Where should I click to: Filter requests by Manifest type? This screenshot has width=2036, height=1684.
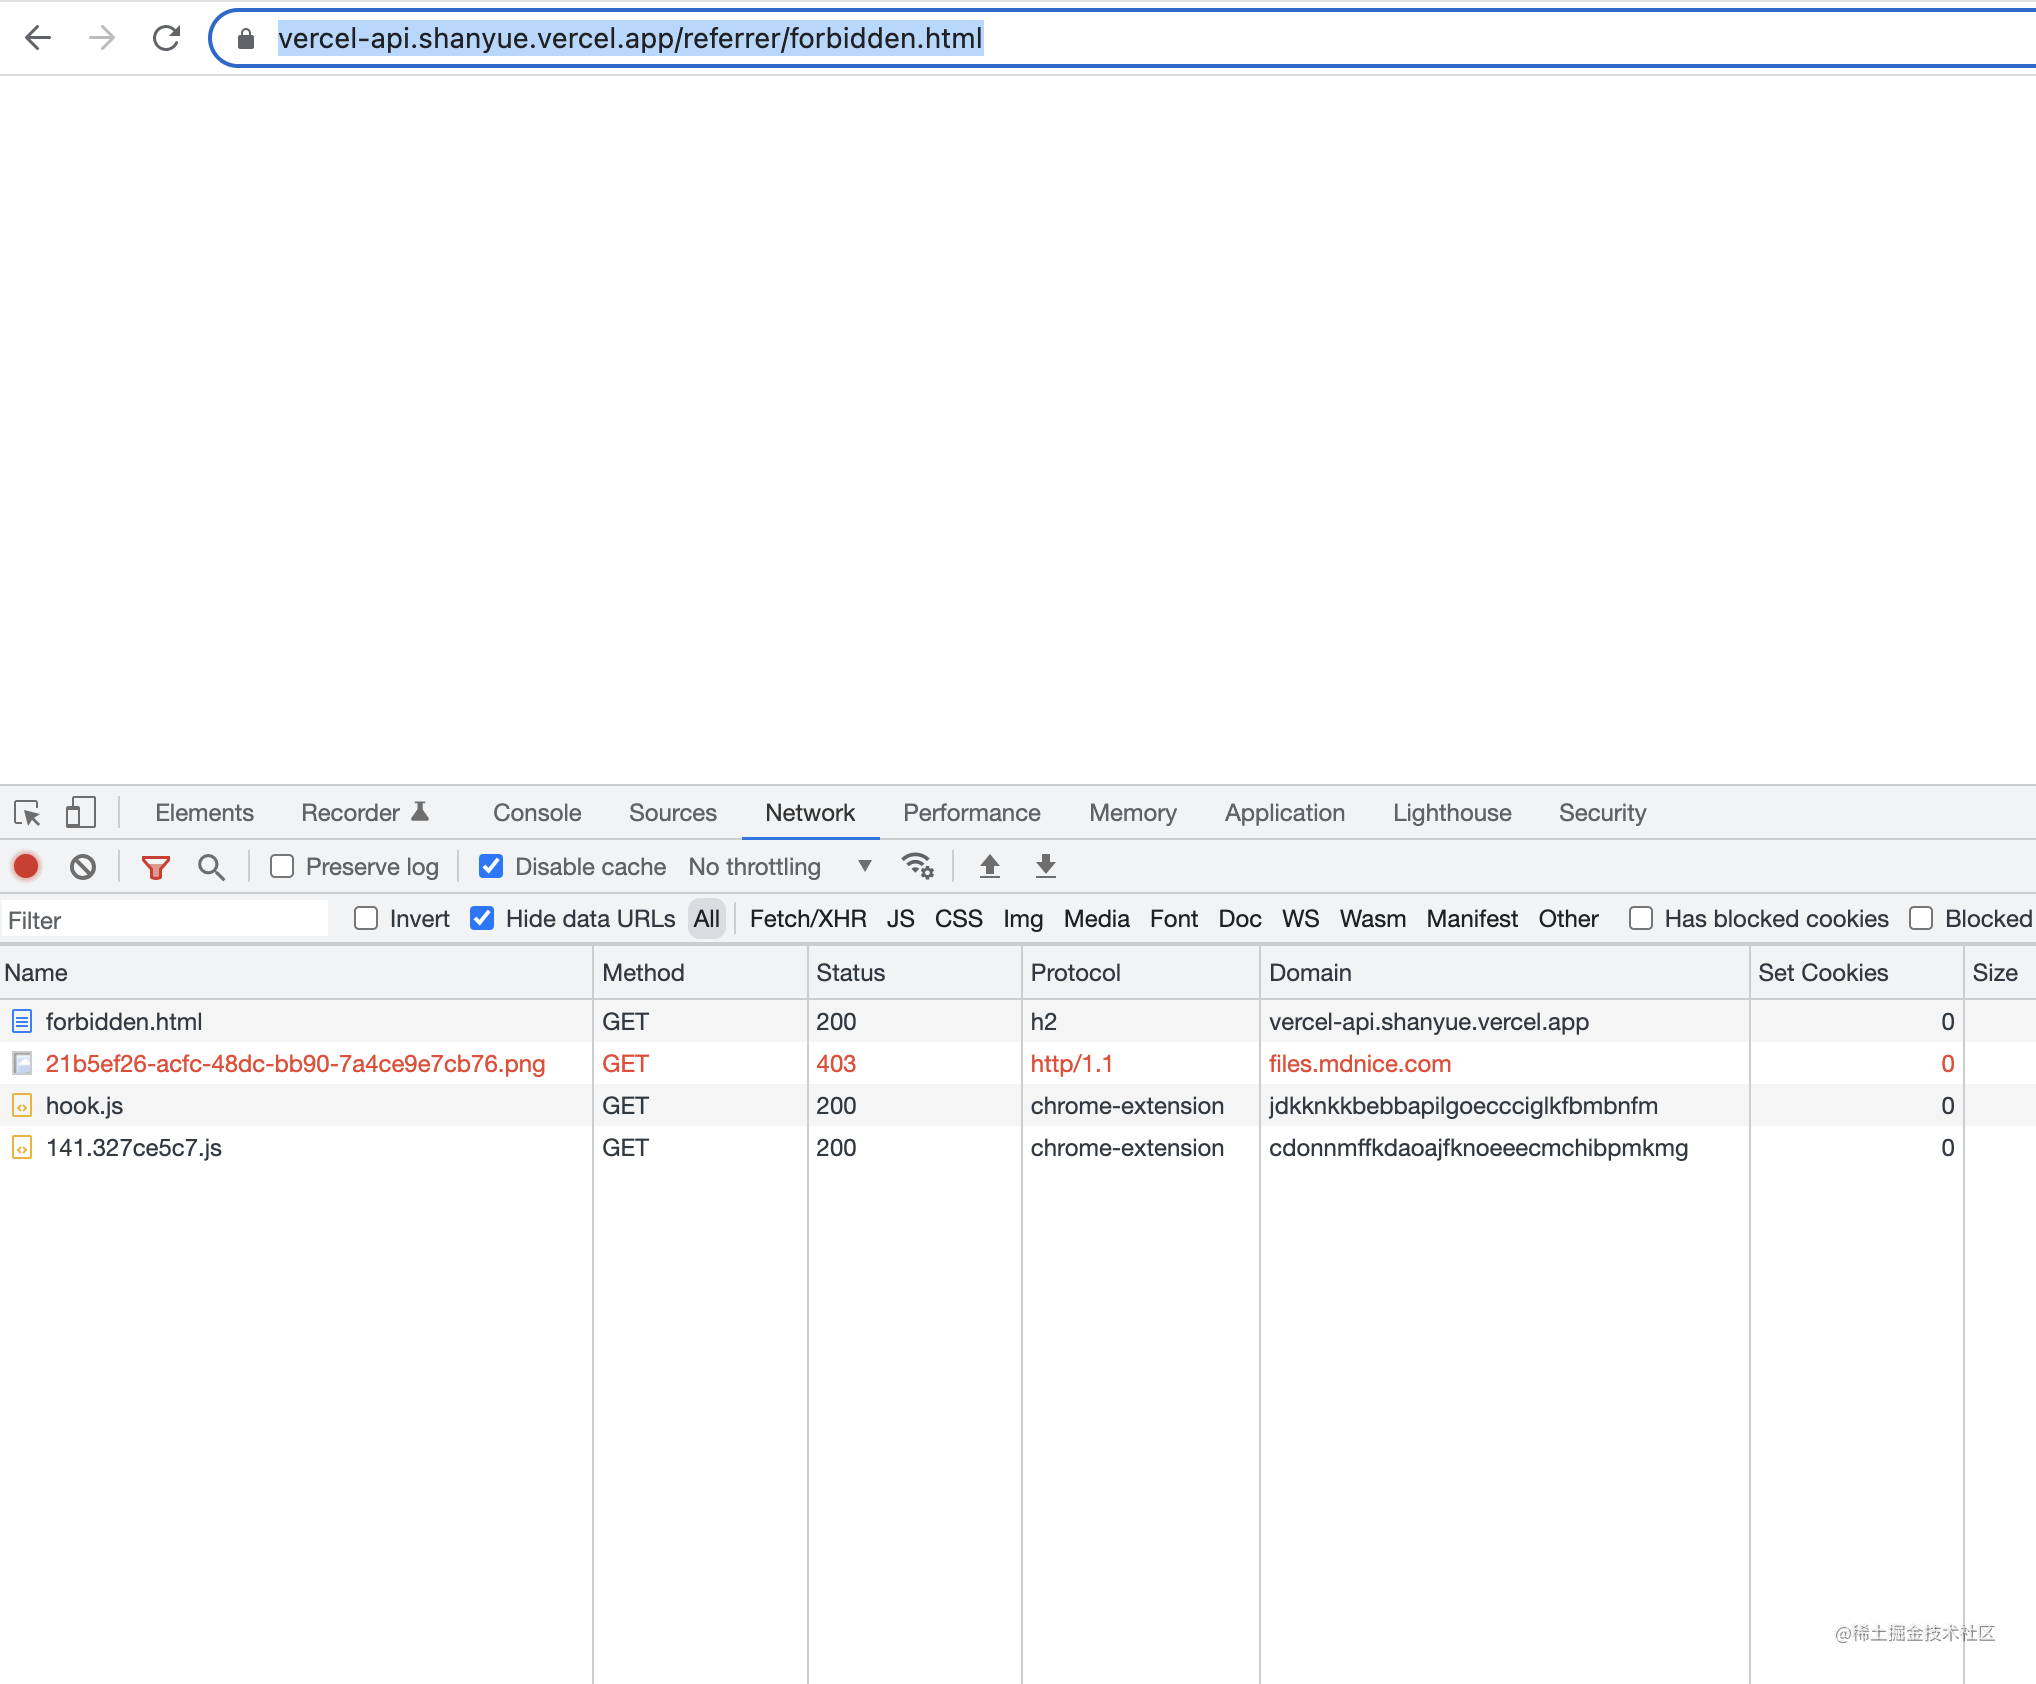click(1472, 919)
